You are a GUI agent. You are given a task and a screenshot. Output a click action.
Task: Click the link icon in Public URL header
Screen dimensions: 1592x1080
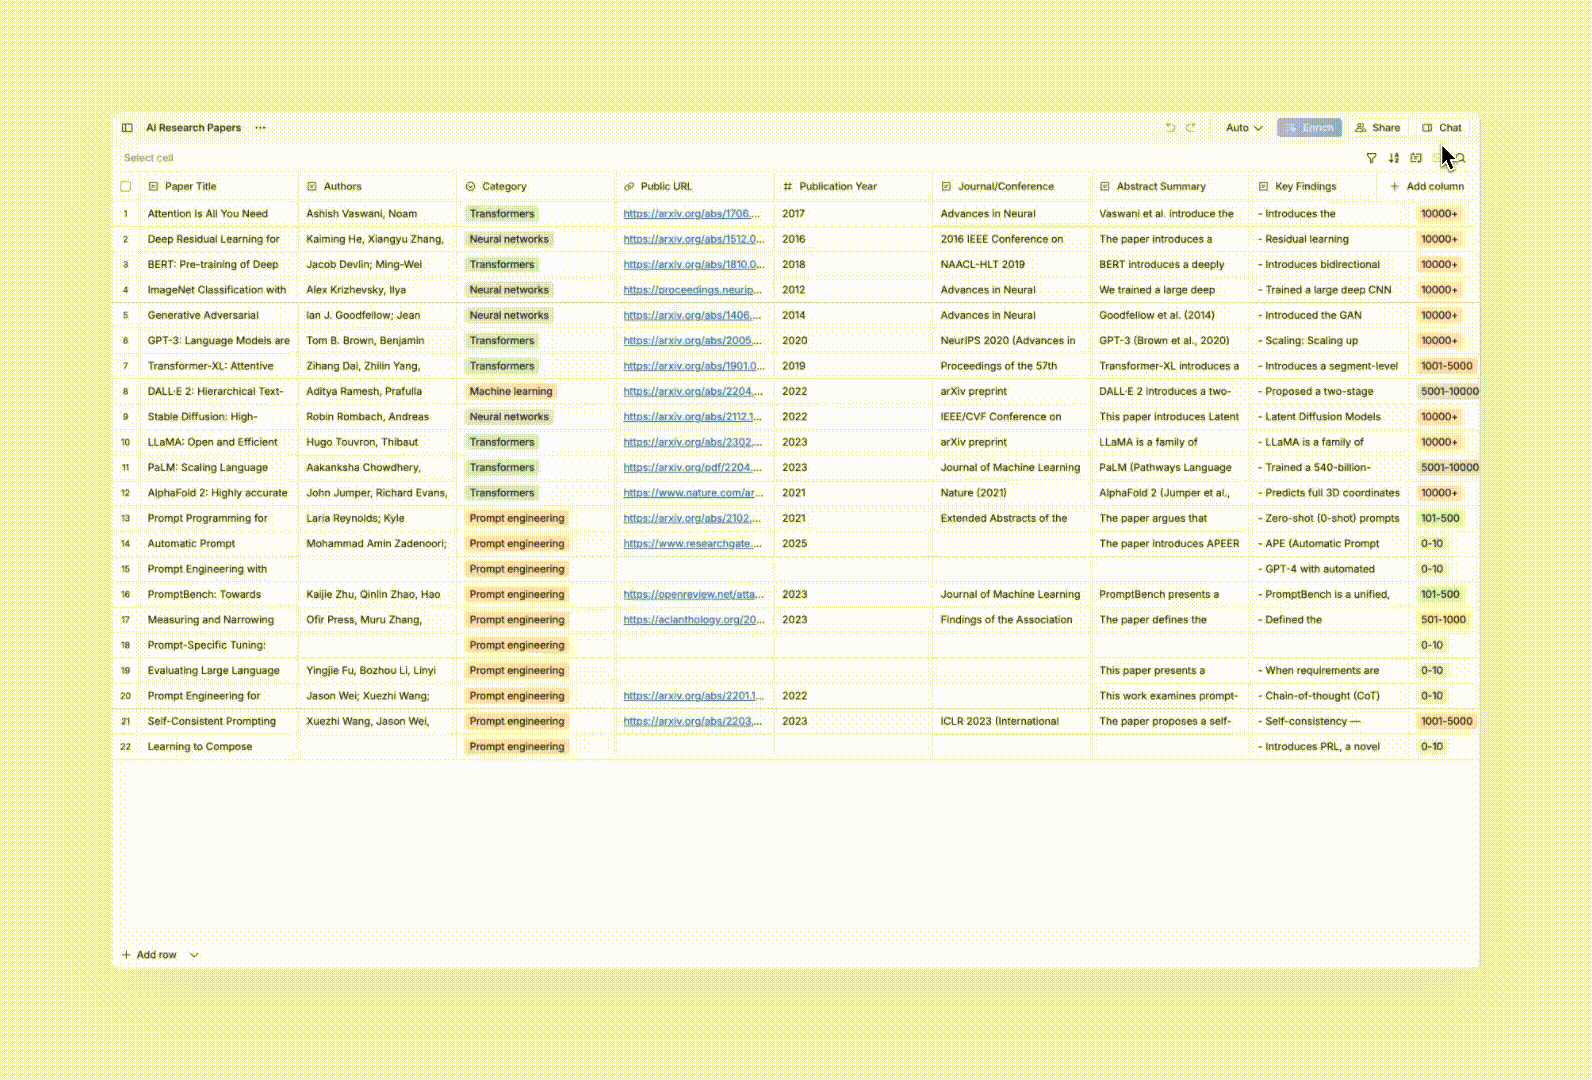point(629,186)
